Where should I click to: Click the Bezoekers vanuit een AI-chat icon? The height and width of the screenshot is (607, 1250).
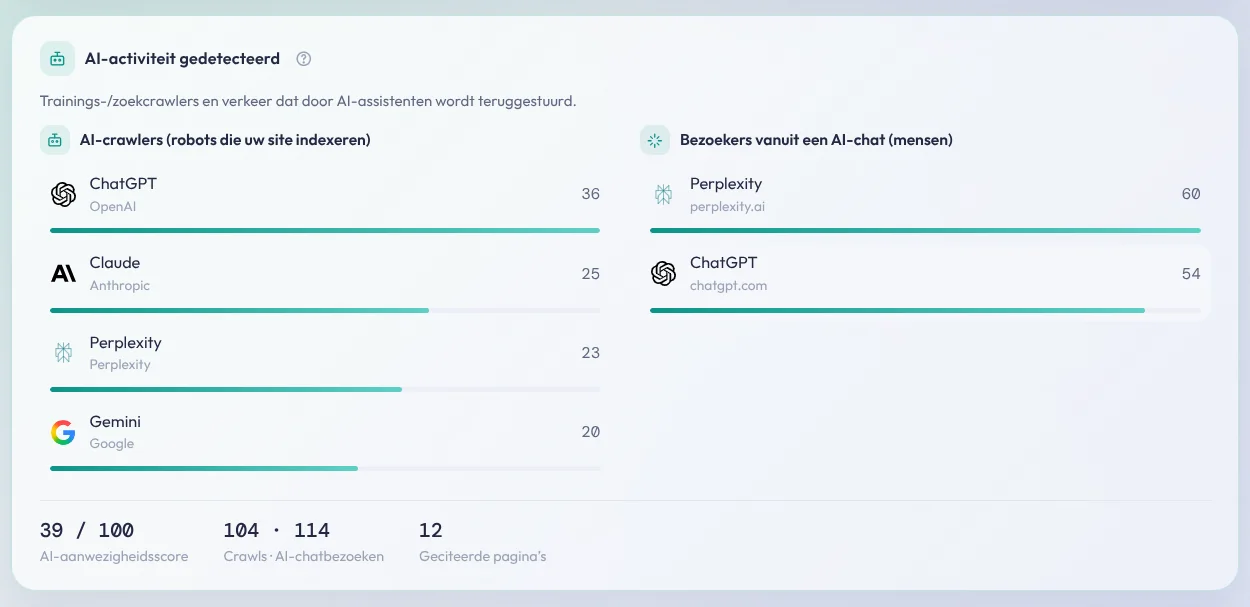655,140
